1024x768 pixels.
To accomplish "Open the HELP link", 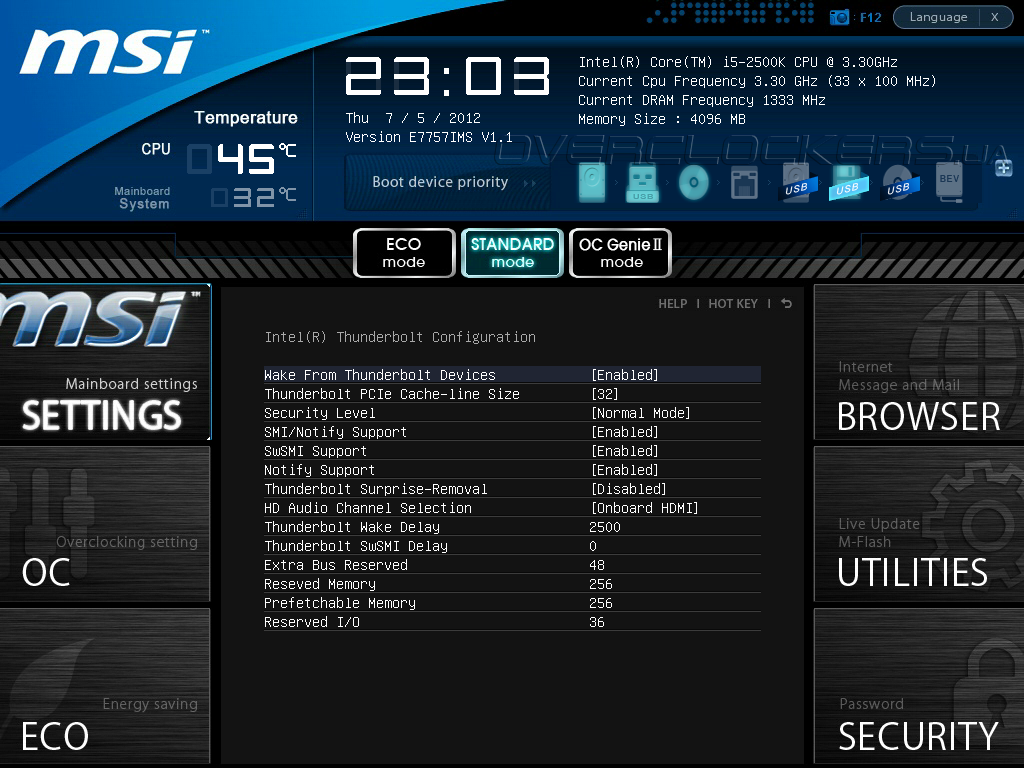I will click(x=673, y=304).
